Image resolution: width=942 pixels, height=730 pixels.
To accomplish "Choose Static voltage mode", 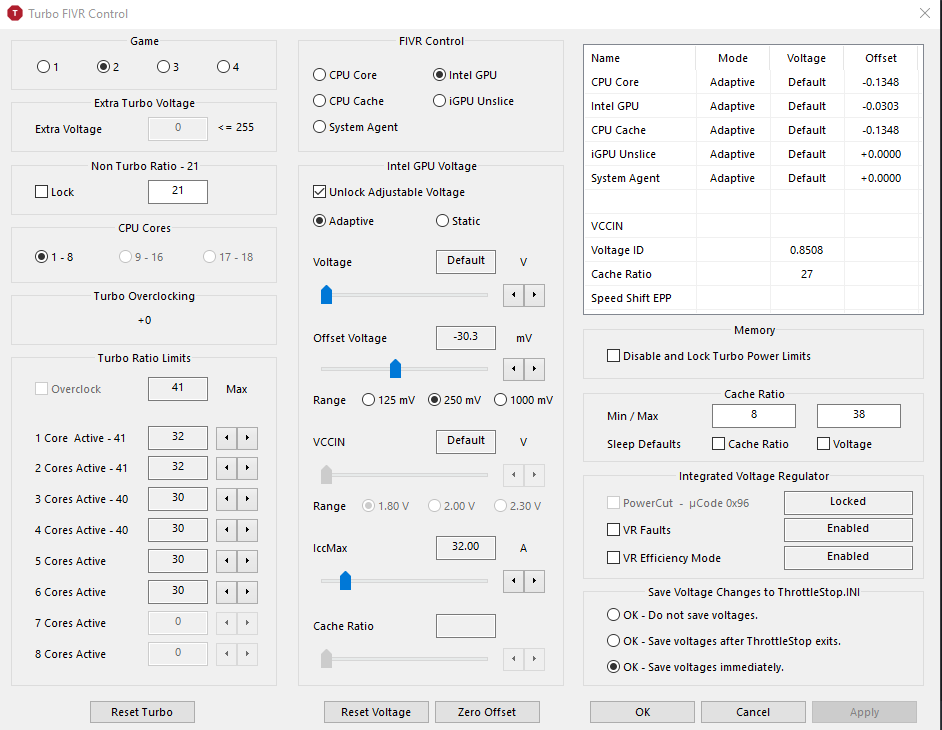I will click(443, 221).
